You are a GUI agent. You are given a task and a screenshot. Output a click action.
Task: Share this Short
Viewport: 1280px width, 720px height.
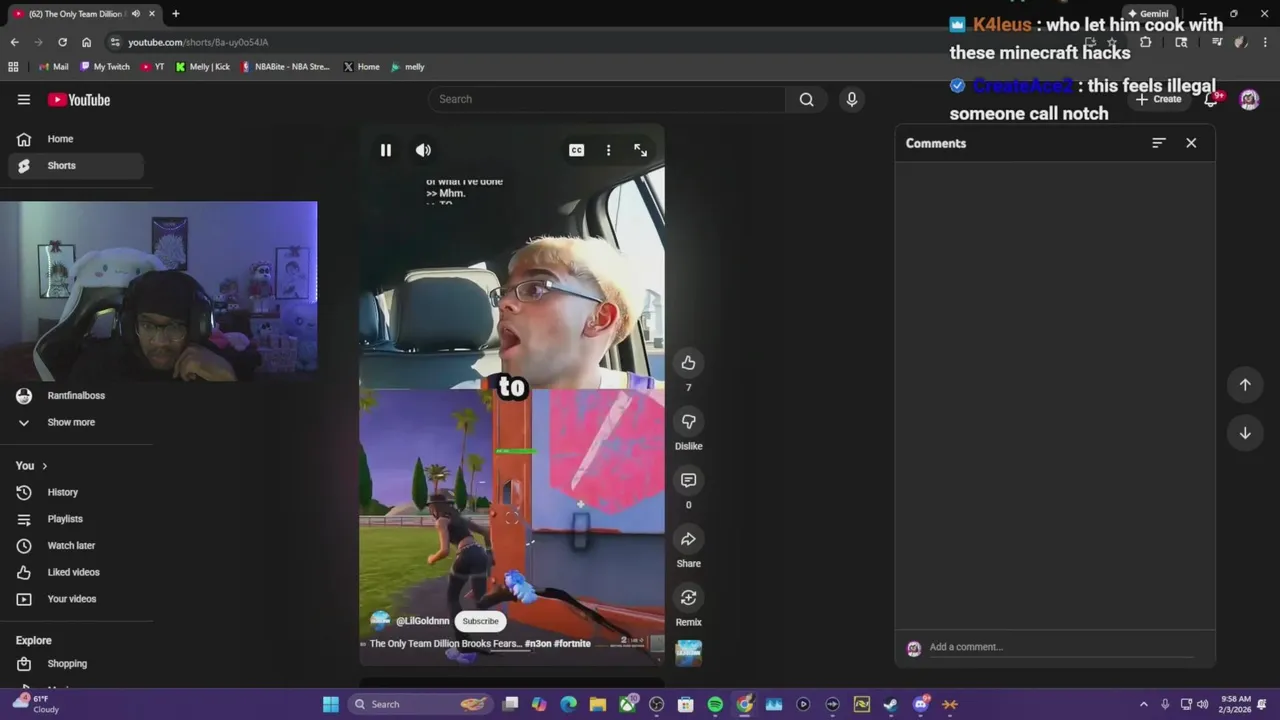tap(688, 539)
